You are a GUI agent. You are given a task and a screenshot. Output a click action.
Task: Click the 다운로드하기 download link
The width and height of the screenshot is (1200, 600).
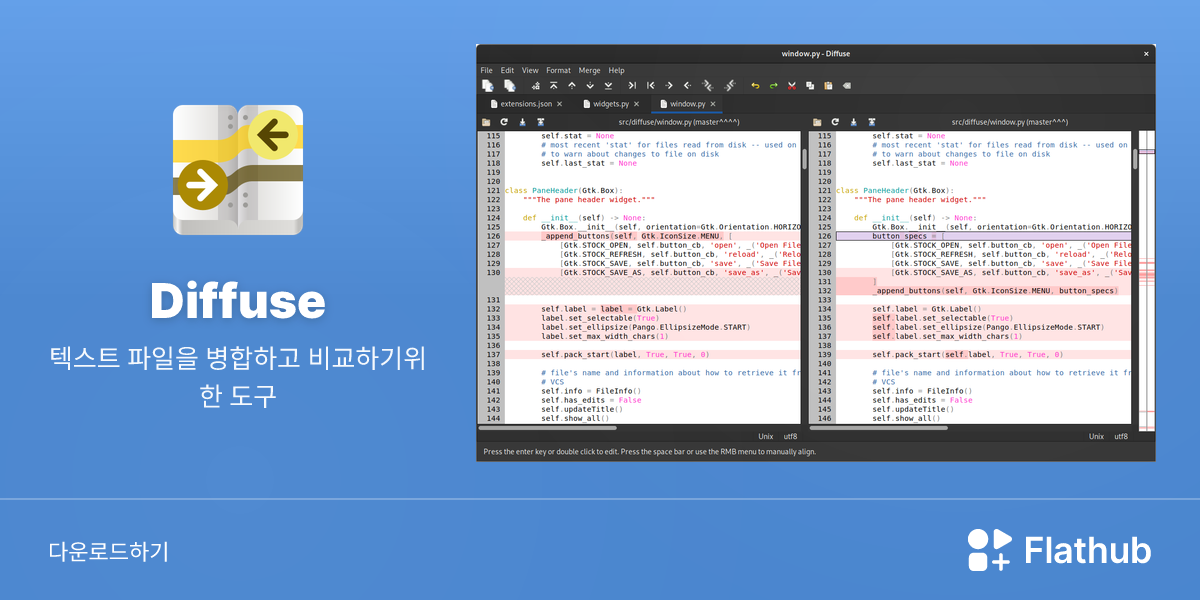click(x=109, y=551)
